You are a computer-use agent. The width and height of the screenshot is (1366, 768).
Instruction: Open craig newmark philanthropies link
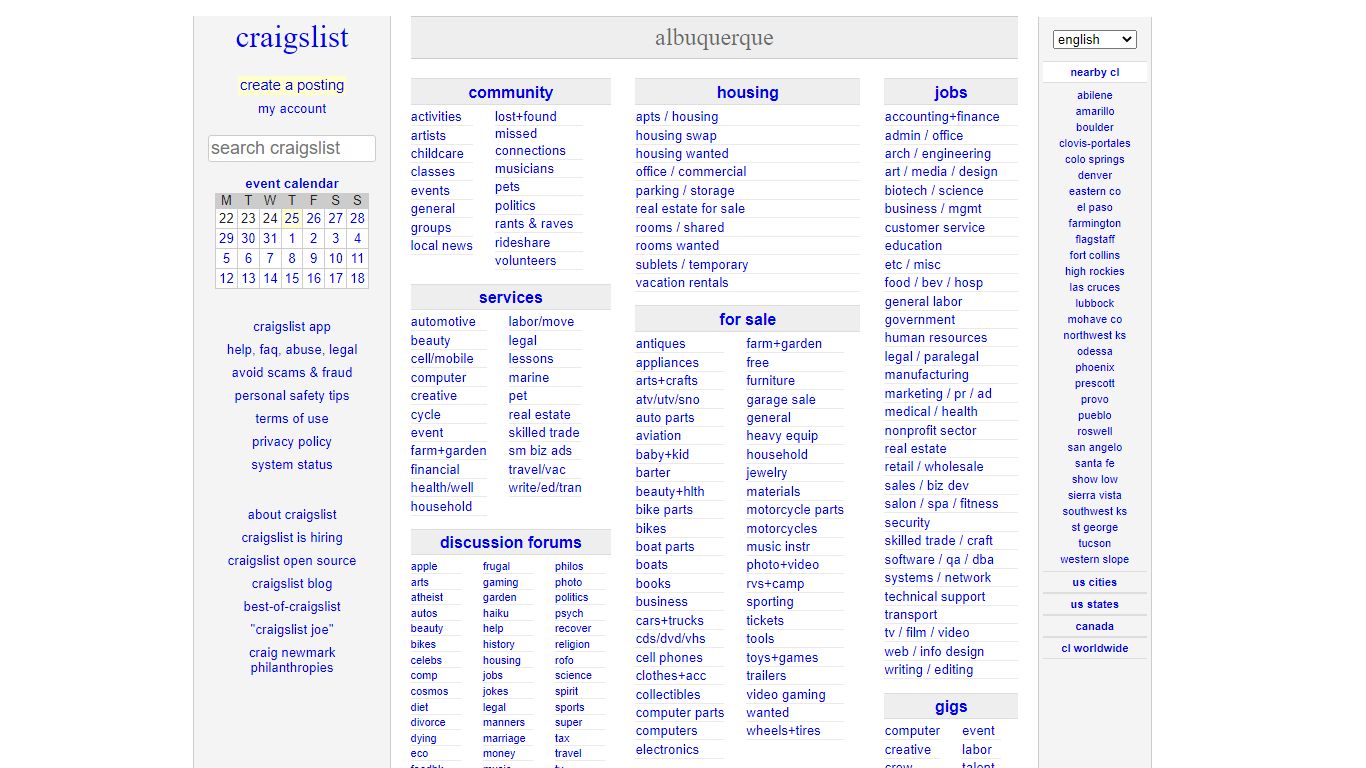tap(292, 660)
